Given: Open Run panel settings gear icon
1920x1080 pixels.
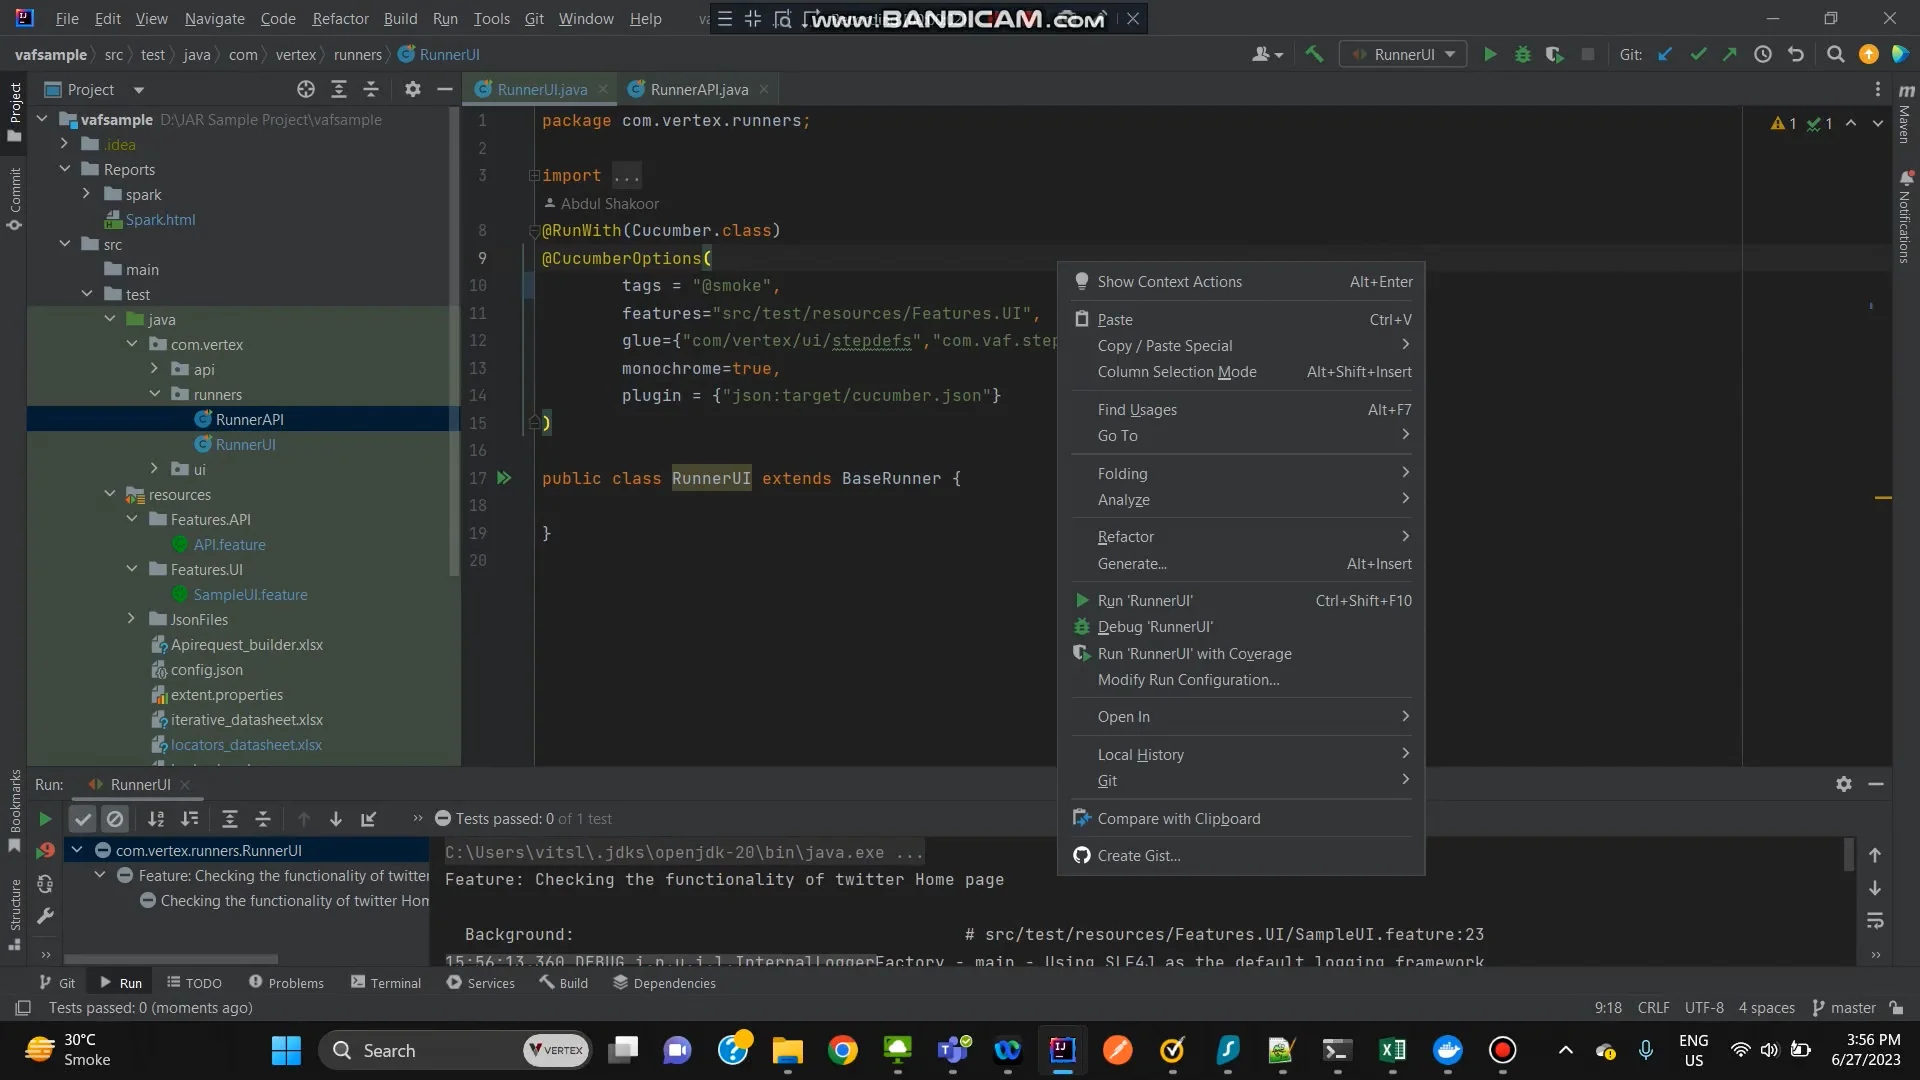Looking at the screenshot, I should (x=1844, y=785).
